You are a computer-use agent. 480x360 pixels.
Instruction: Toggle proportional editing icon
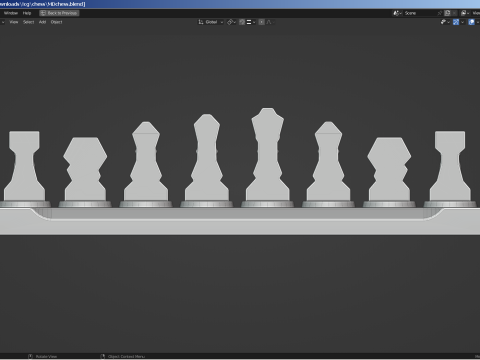[262, 22]
